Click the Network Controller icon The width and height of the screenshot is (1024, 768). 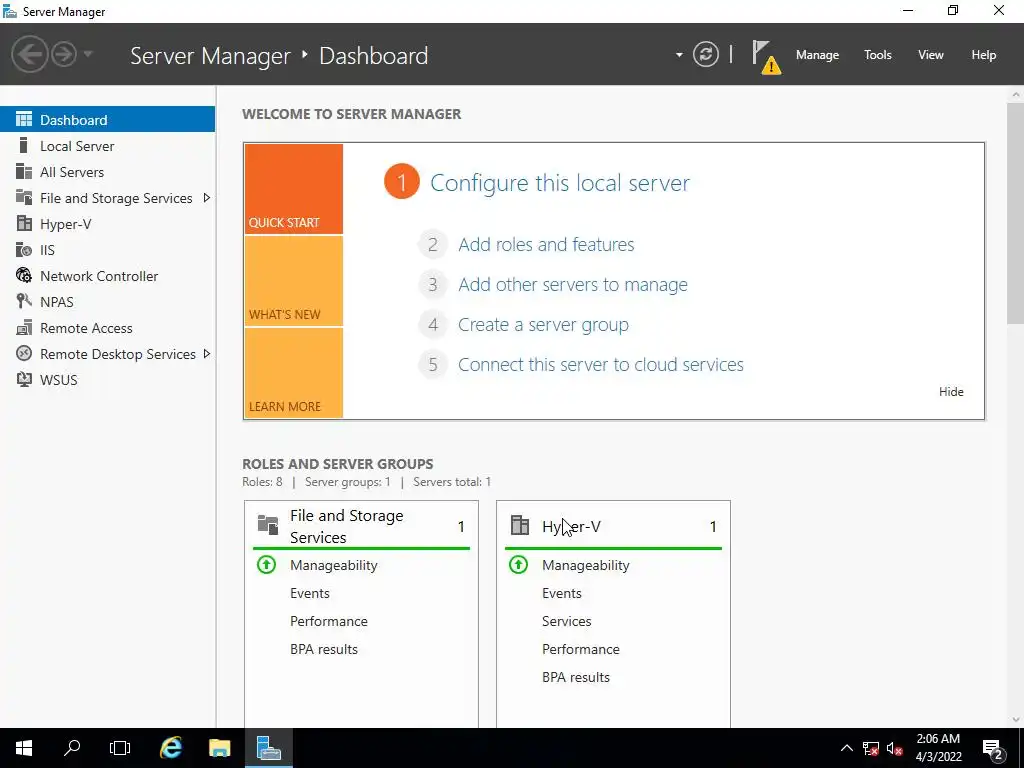point(24,276)
